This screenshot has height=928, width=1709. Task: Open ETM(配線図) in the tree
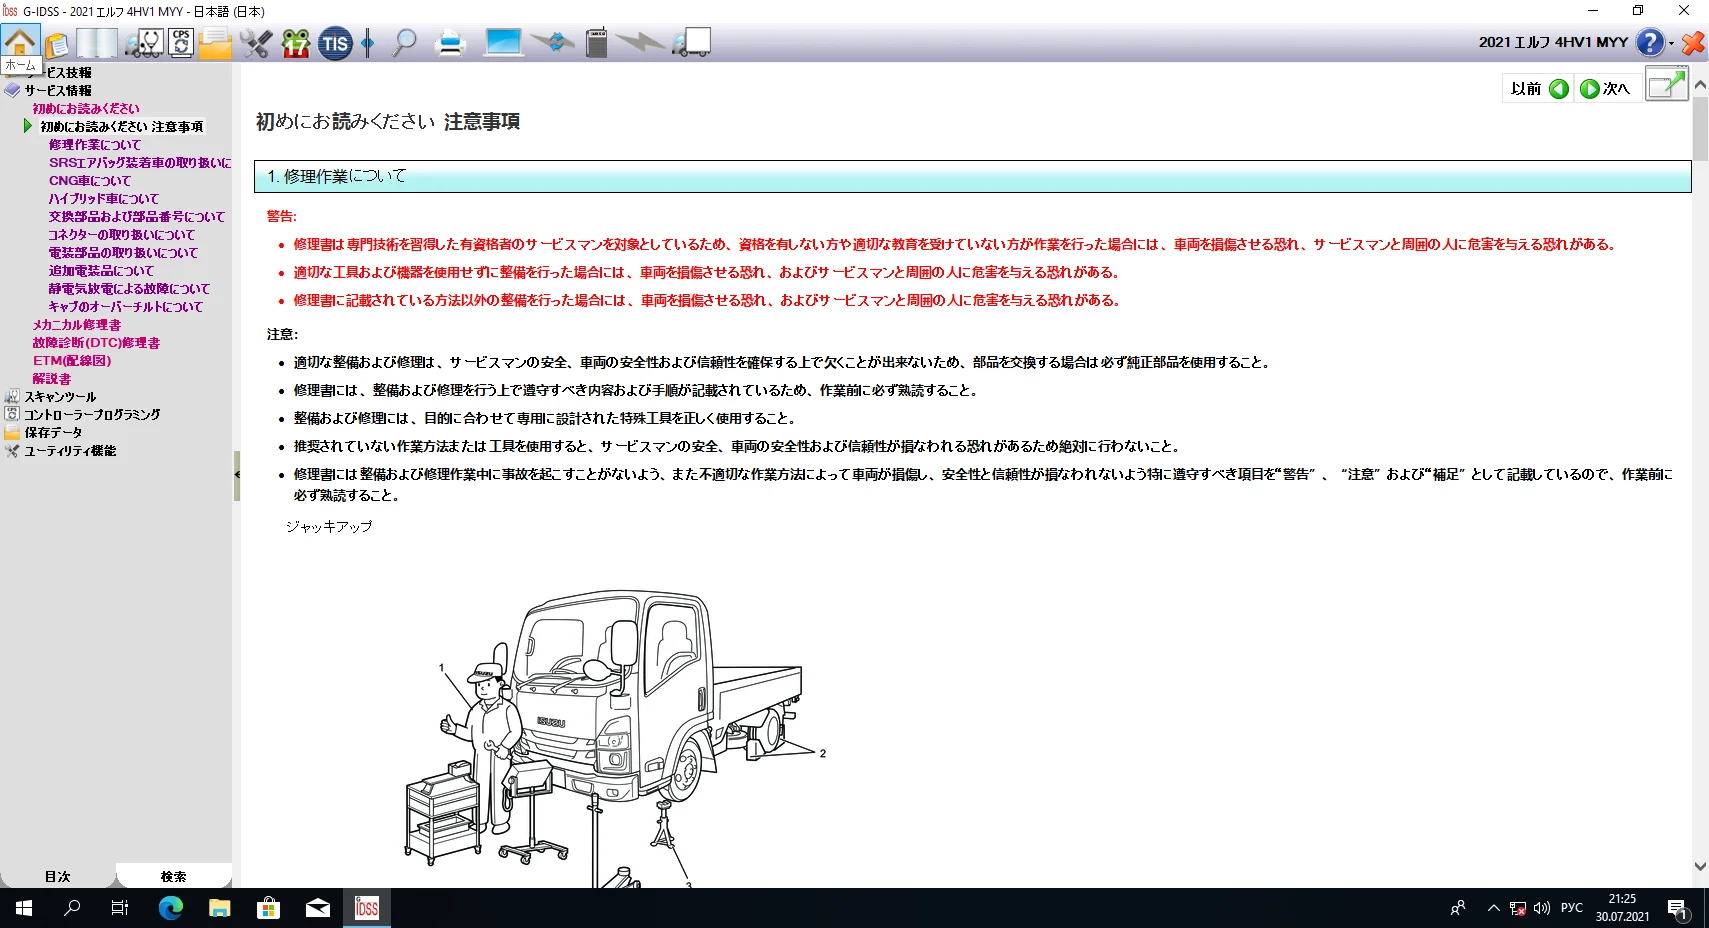(72, 360)
